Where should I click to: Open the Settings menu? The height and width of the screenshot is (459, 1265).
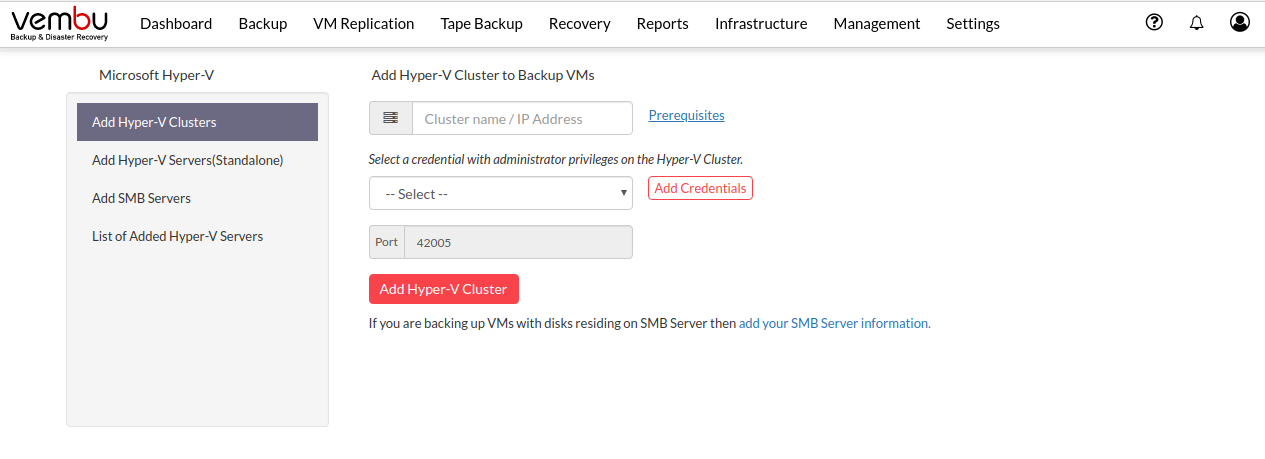[973, 24]
